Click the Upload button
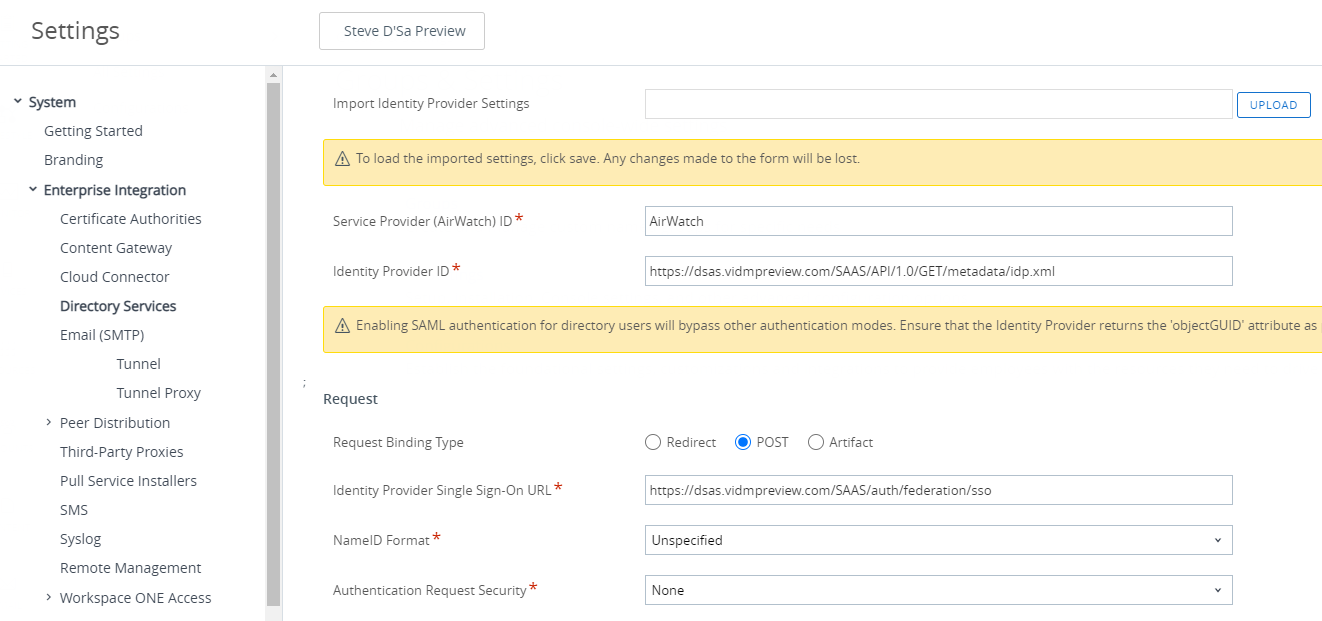 tap(1273, 104)
